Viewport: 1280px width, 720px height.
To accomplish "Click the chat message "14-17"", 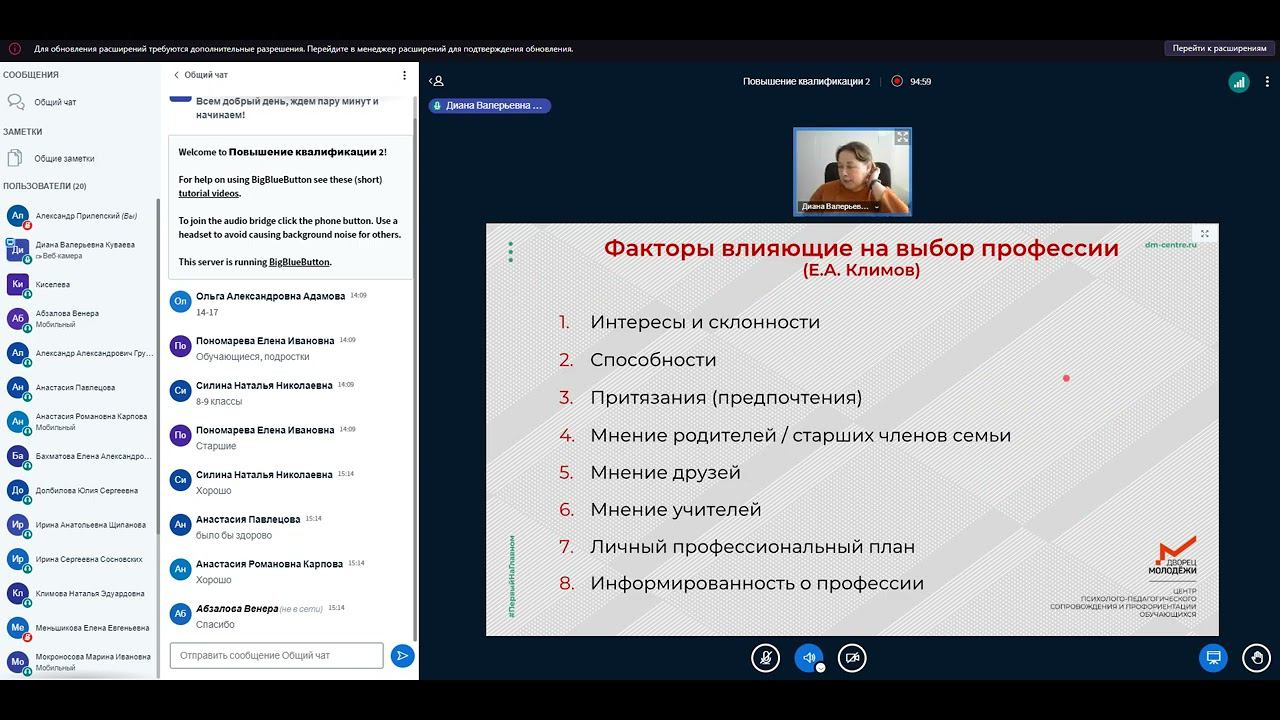I will [x=207, y=312].
